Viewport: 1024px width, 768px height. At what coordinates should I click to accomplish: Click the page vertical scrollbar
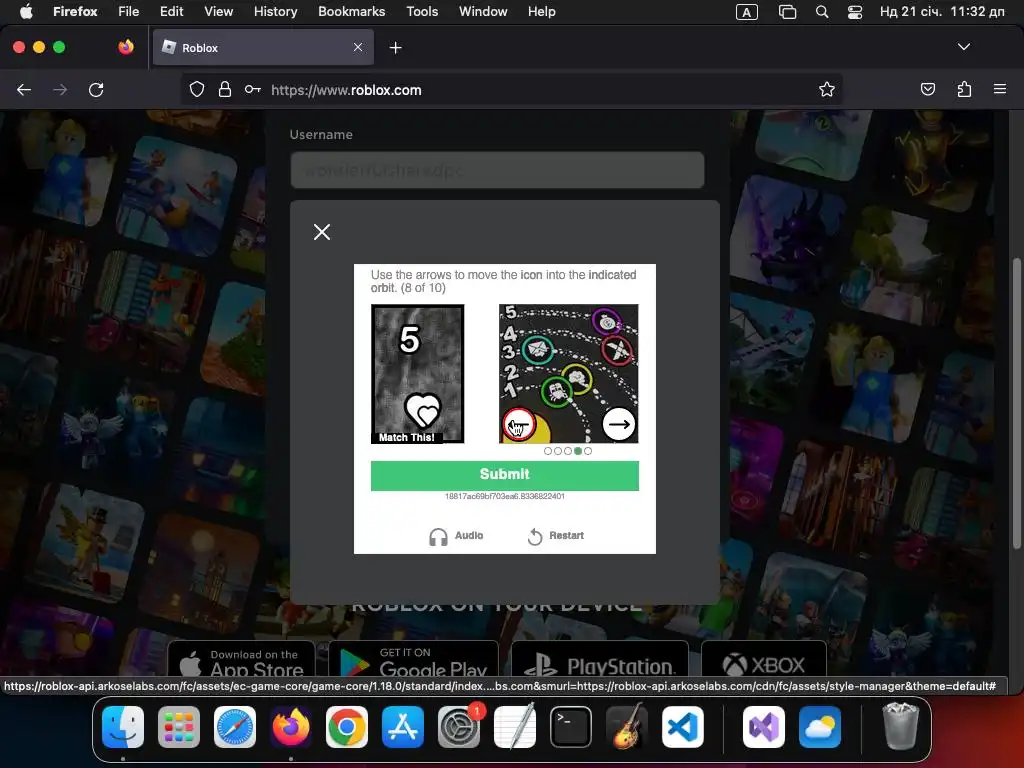tap(1016, 403)
